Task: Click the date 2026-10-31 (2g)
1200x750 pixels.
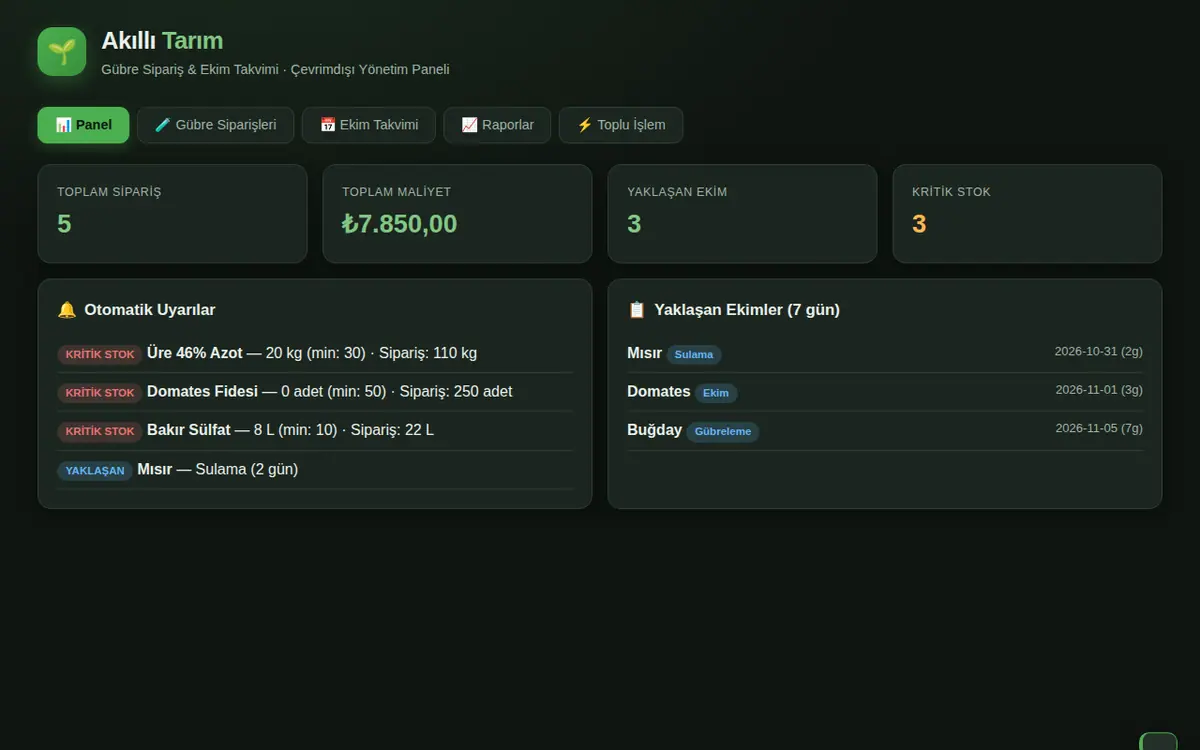Action: pyautogui.click(x=1099, y=352)
